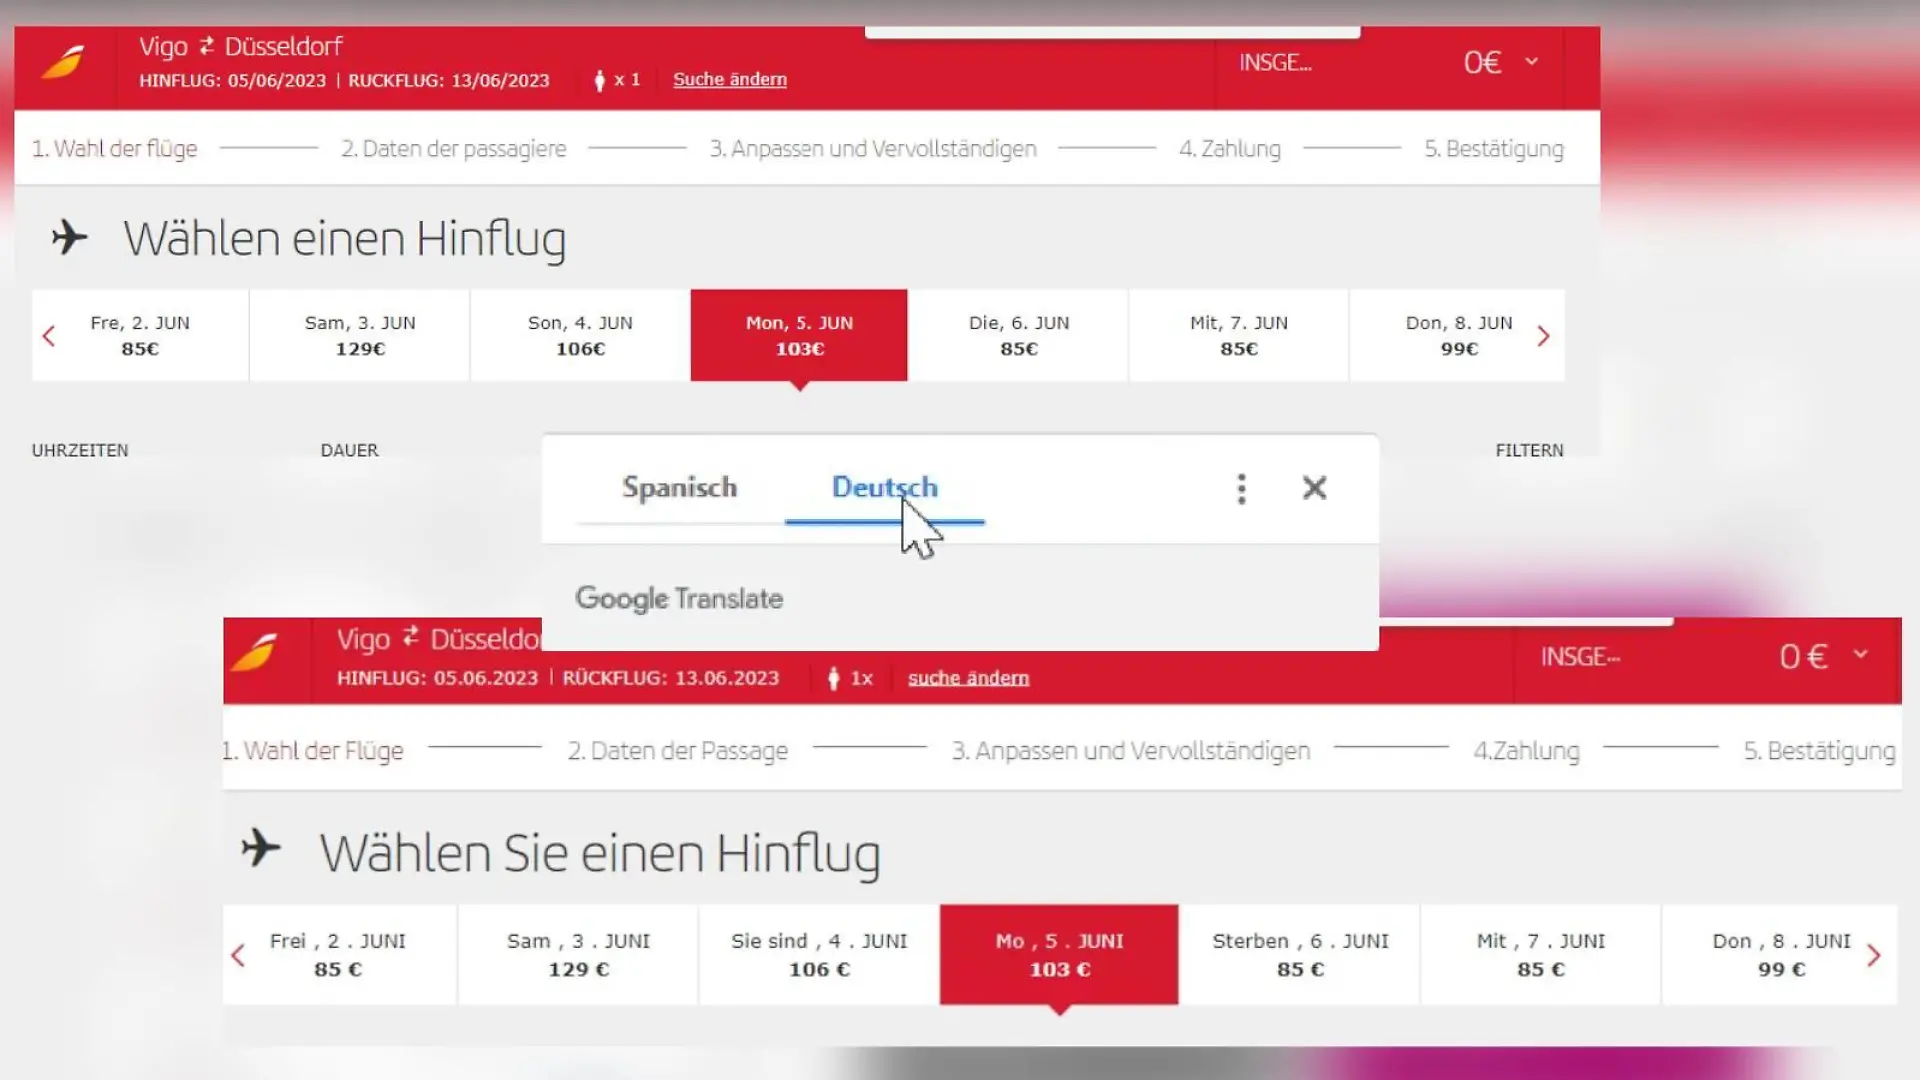The image size is (1920, 1080).
Task: Click the airplane icon beside Wählen Sie einen Hinflug
Action: (260, 848)
